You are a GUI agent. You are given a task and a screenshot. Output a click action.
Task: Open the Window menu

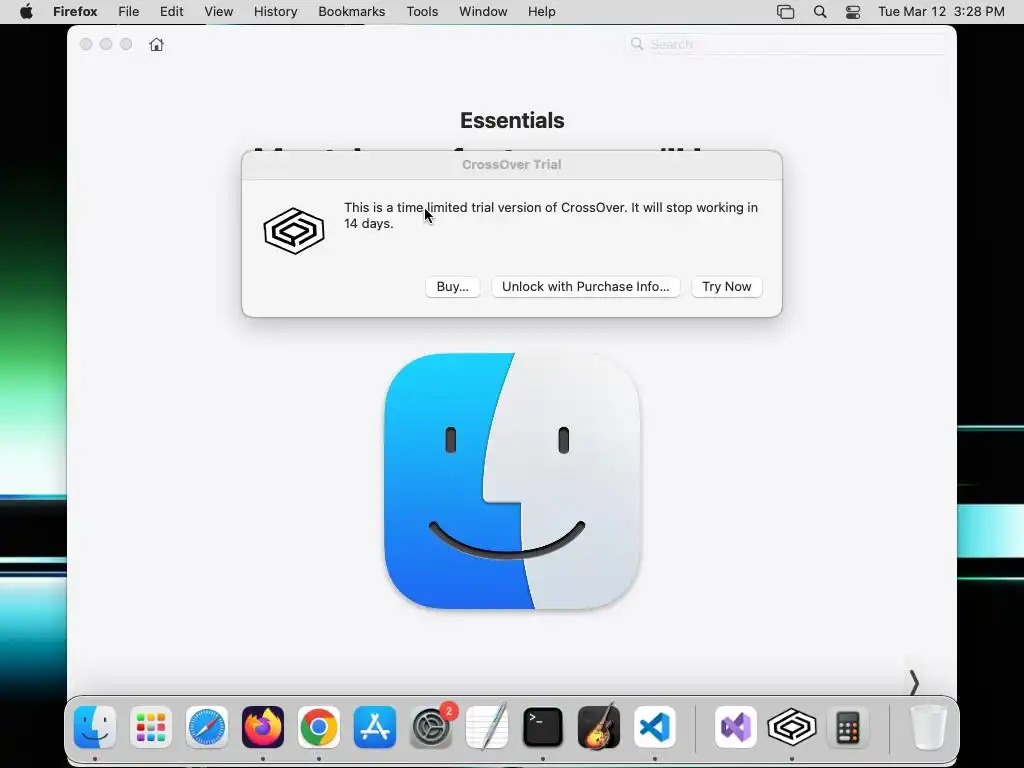point(483,12)
